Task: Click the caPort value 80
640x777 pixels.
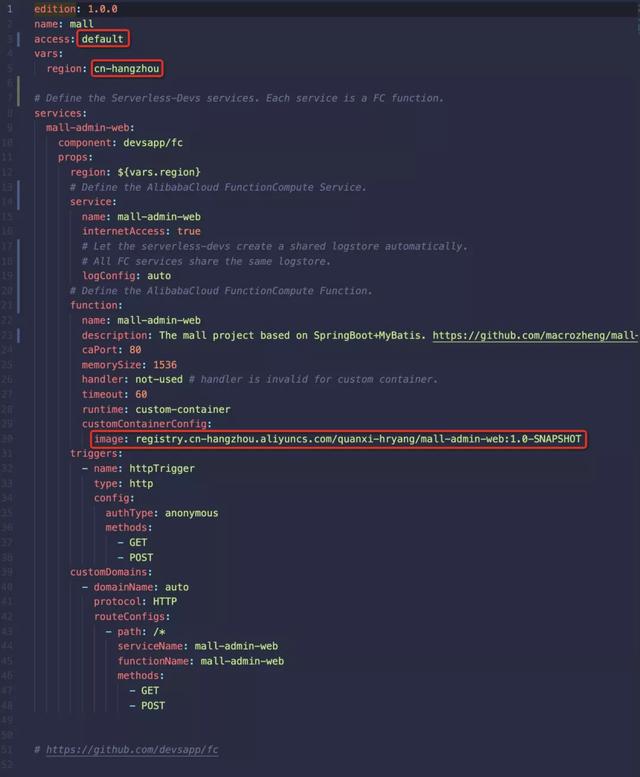Action: (x=135, y=350)
